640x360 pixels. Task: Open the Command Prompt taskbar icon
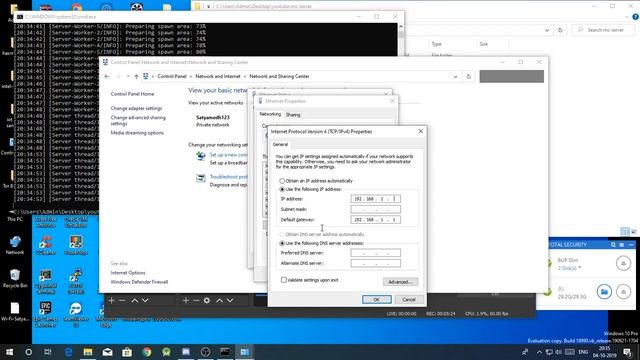(x=225, y=352)
